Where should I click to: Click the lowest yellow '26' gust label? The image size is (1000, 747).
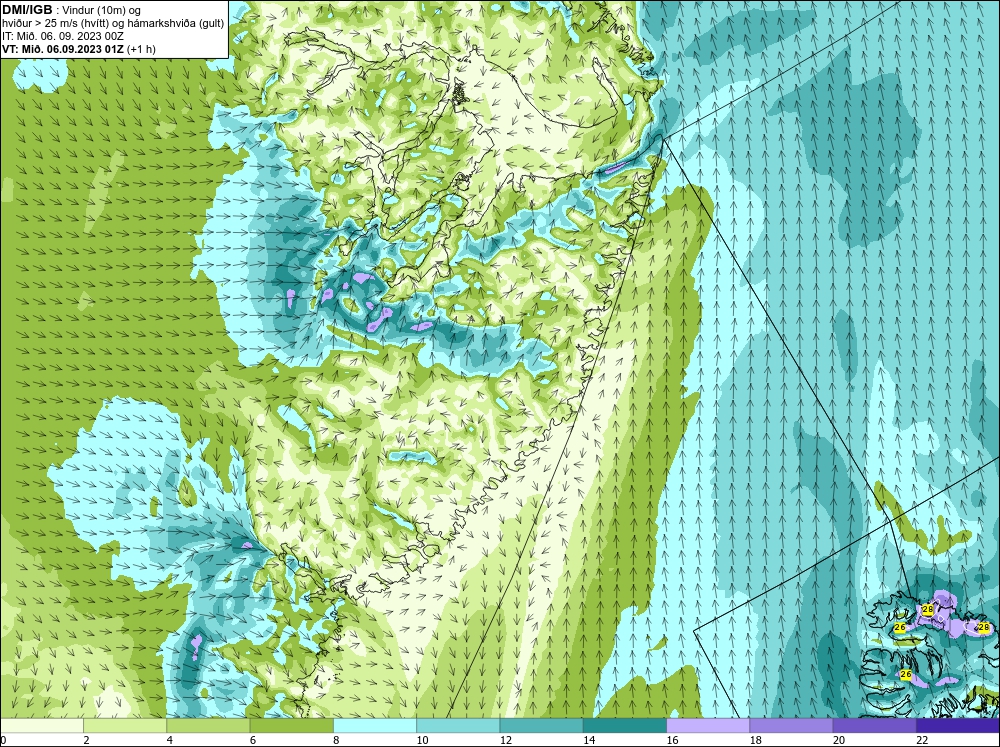[x=906, y=674]
